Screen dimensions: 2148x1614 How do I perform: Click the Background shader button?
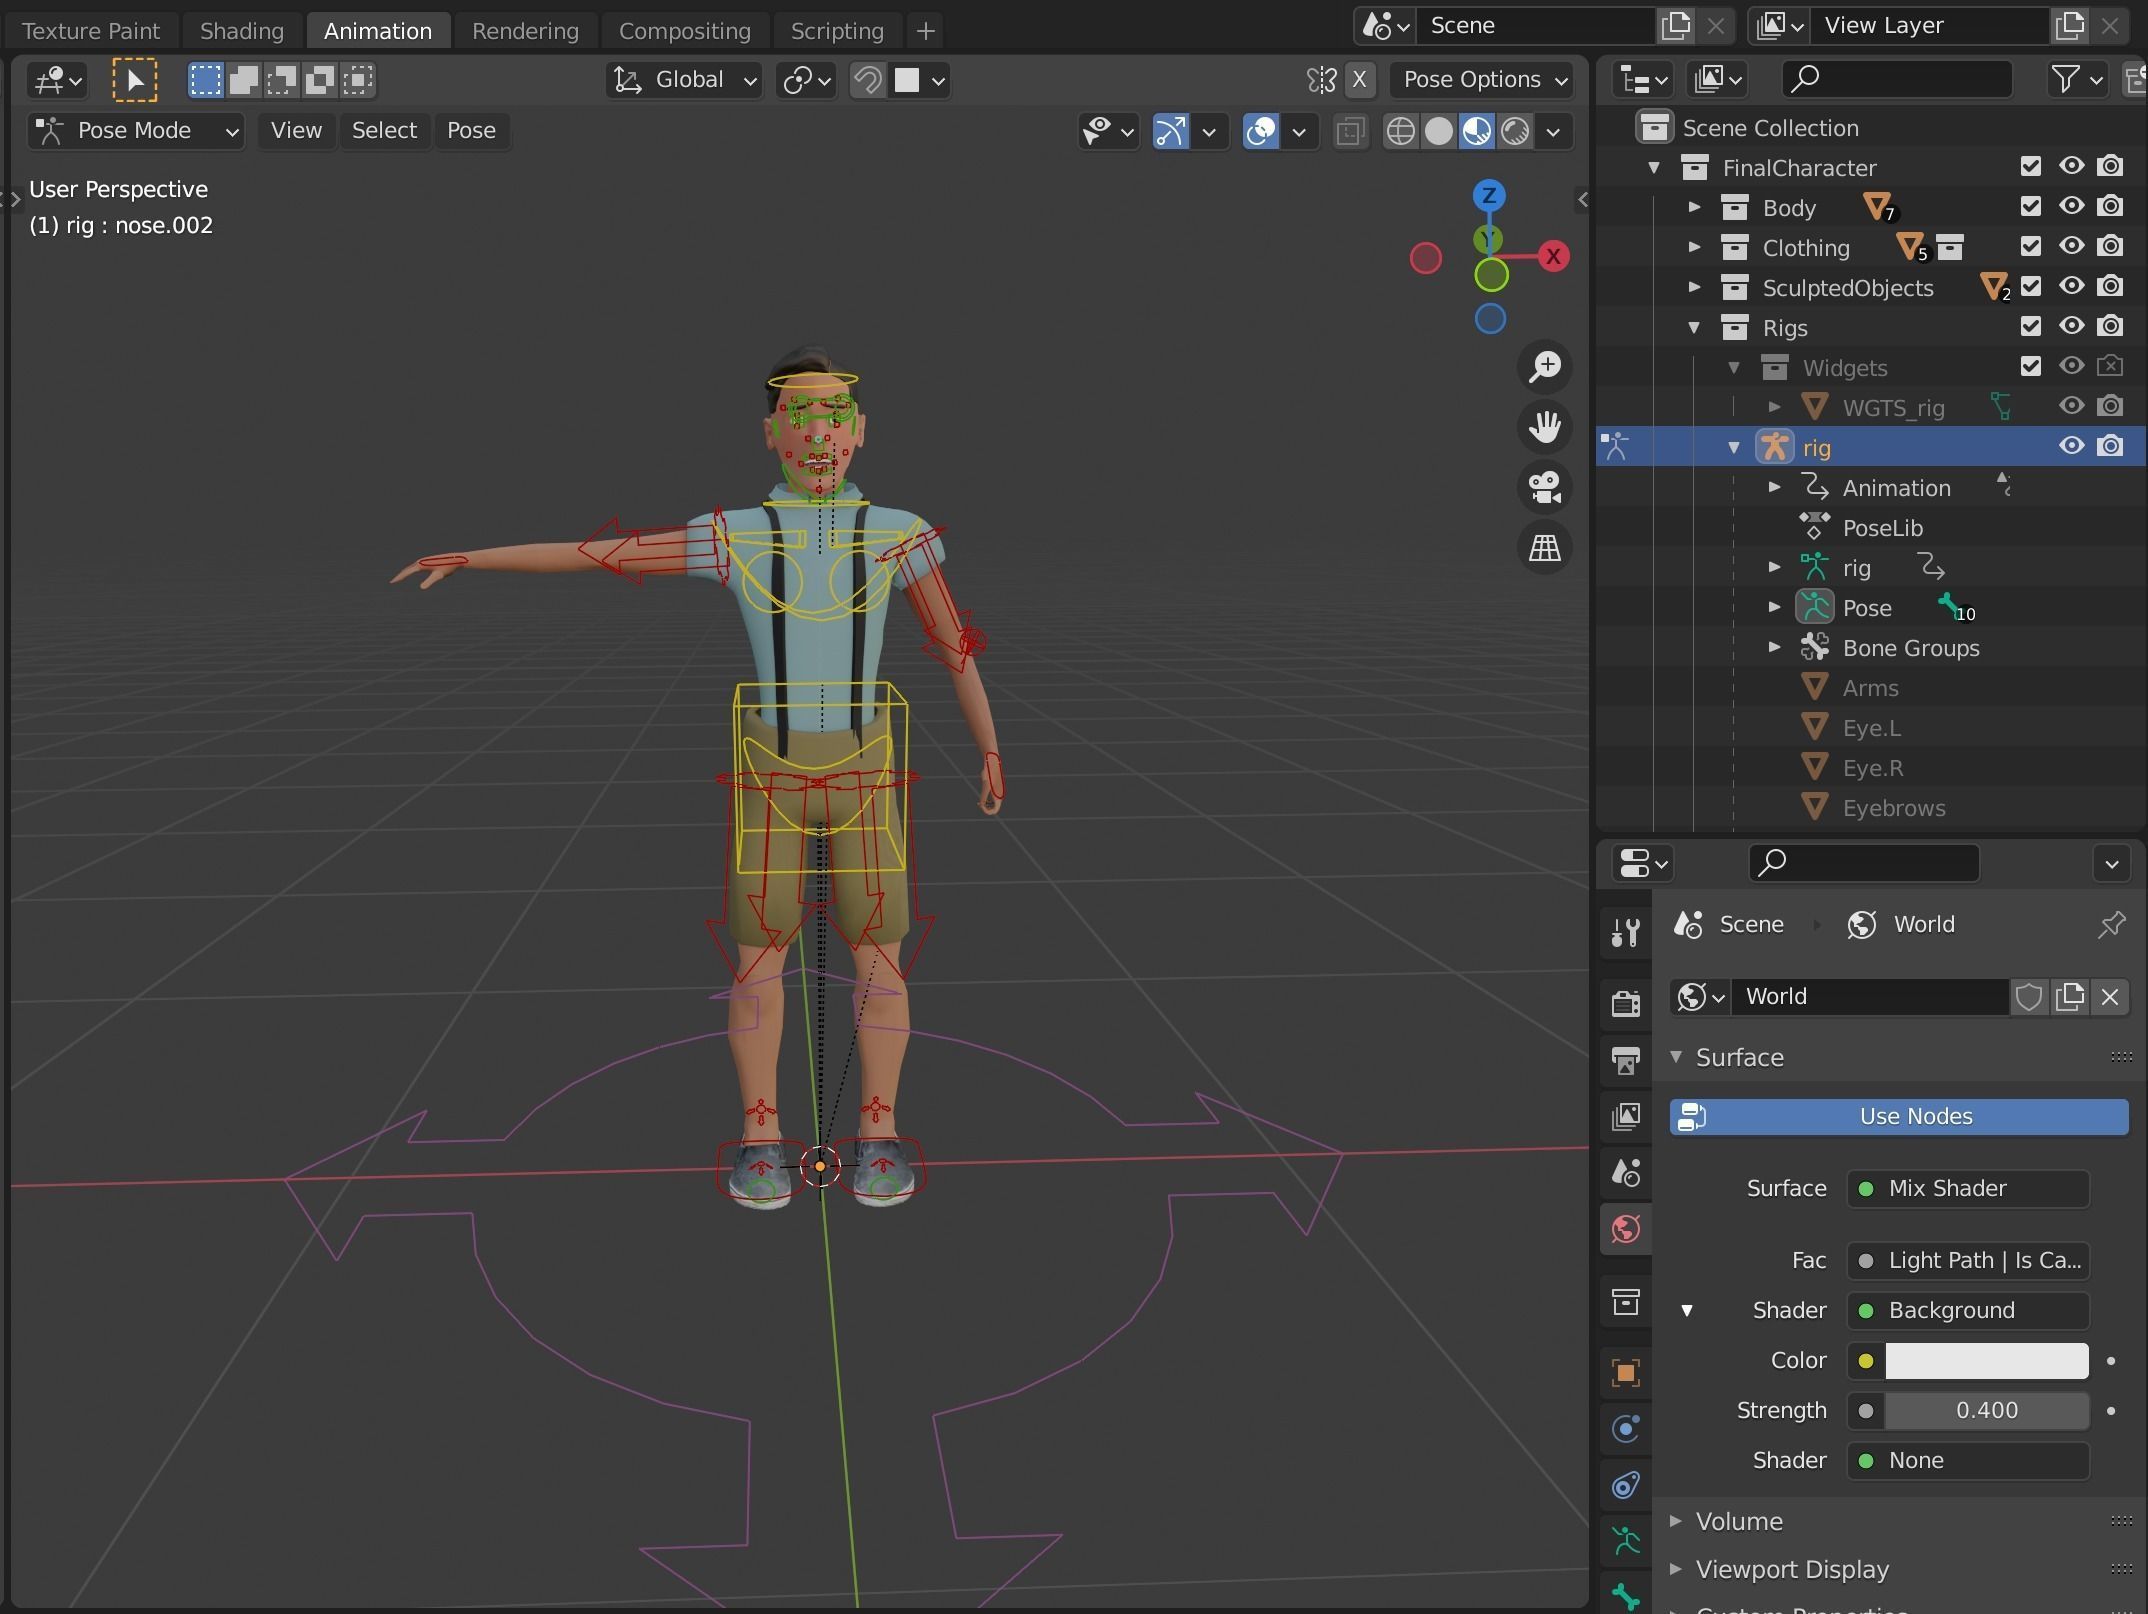[1967, 1310]
